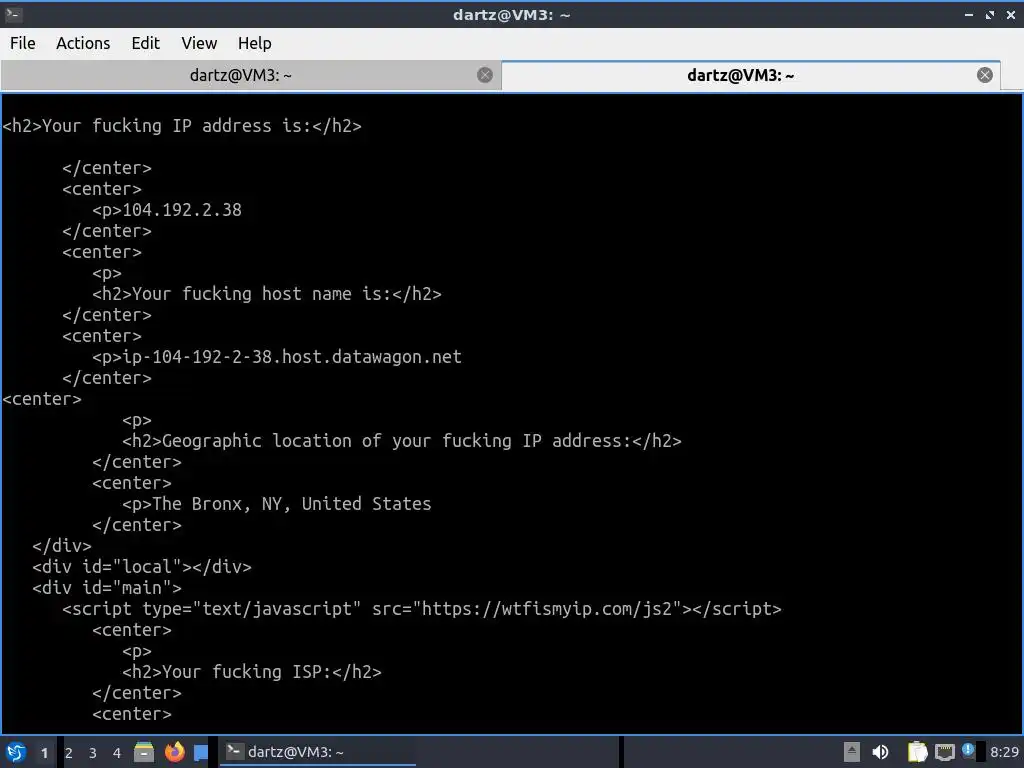Open the network status tray icon
Screen dimensions: 1024x768
pyautogui.click(x=945, y=752)
